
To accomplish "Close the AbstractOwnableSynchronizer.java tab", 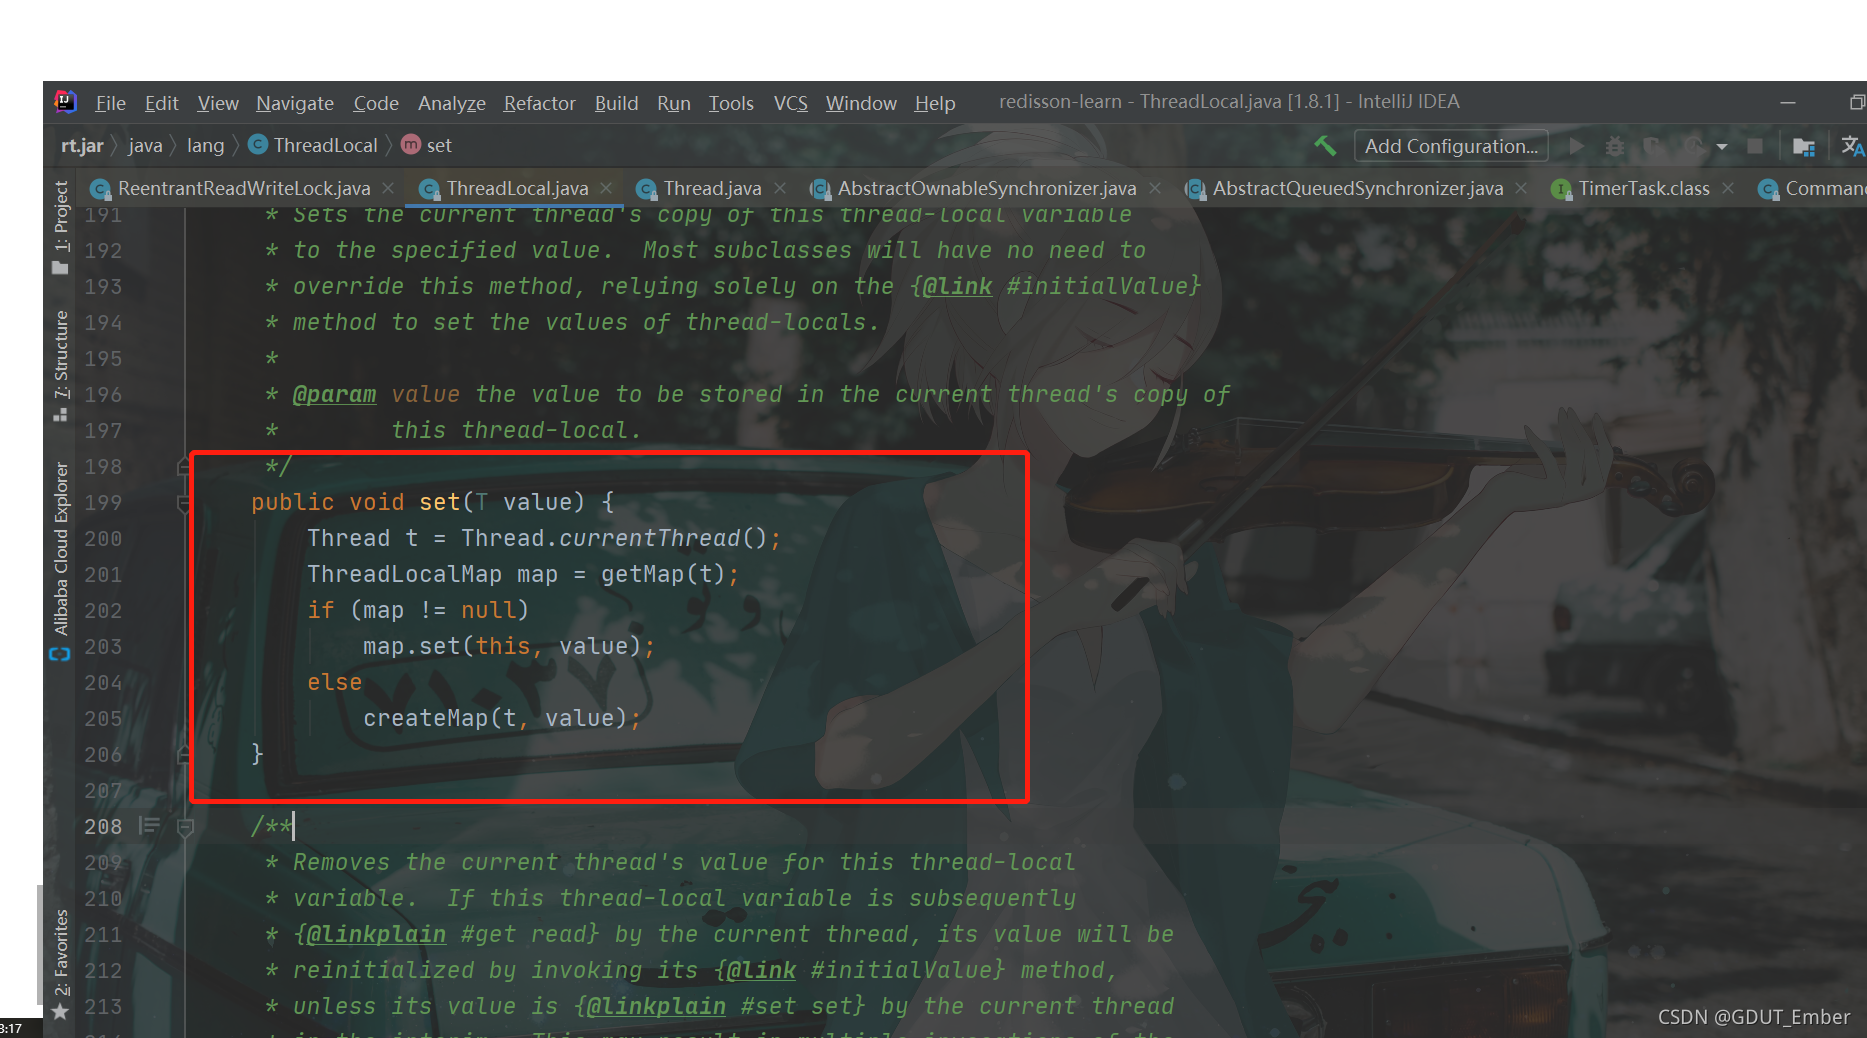I will 1155,189.
